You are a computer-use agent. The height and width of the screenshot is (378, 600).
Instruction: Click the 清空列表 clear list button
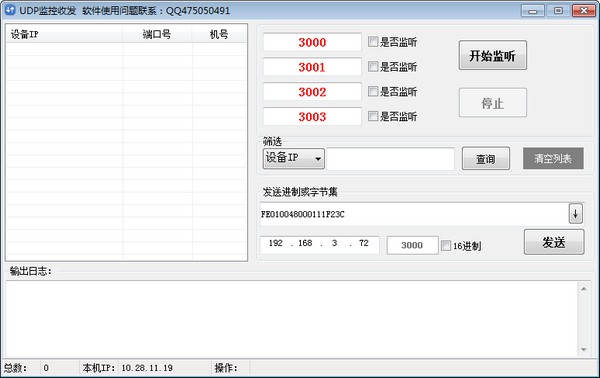click(x=553, y=158)
